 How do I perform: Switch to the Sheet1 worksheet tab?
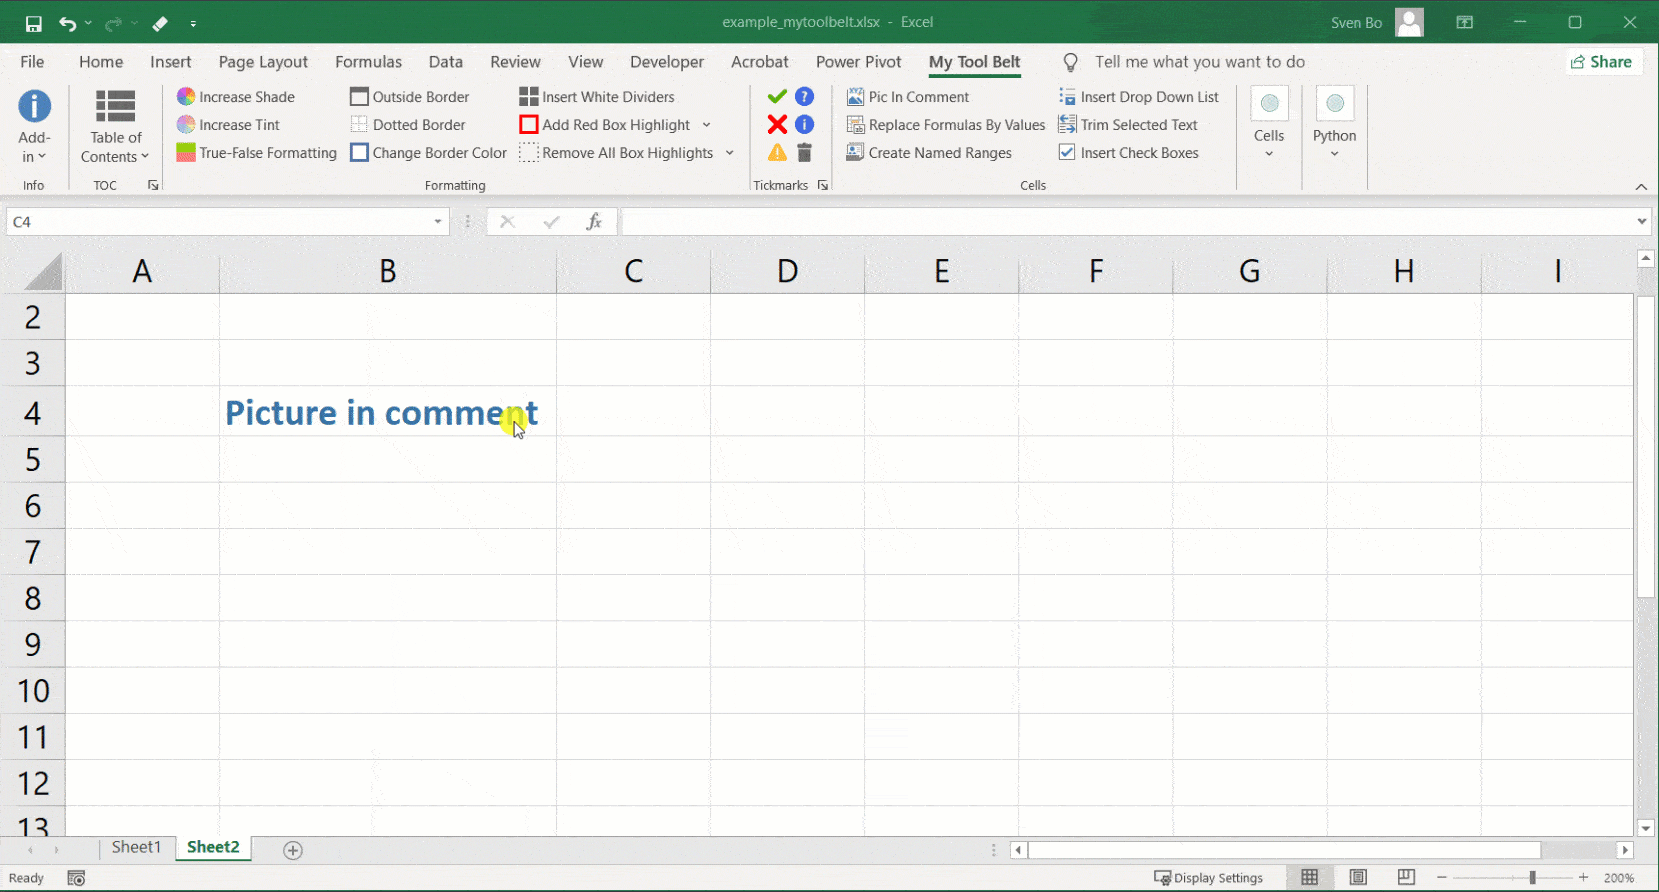pos(136,847)
